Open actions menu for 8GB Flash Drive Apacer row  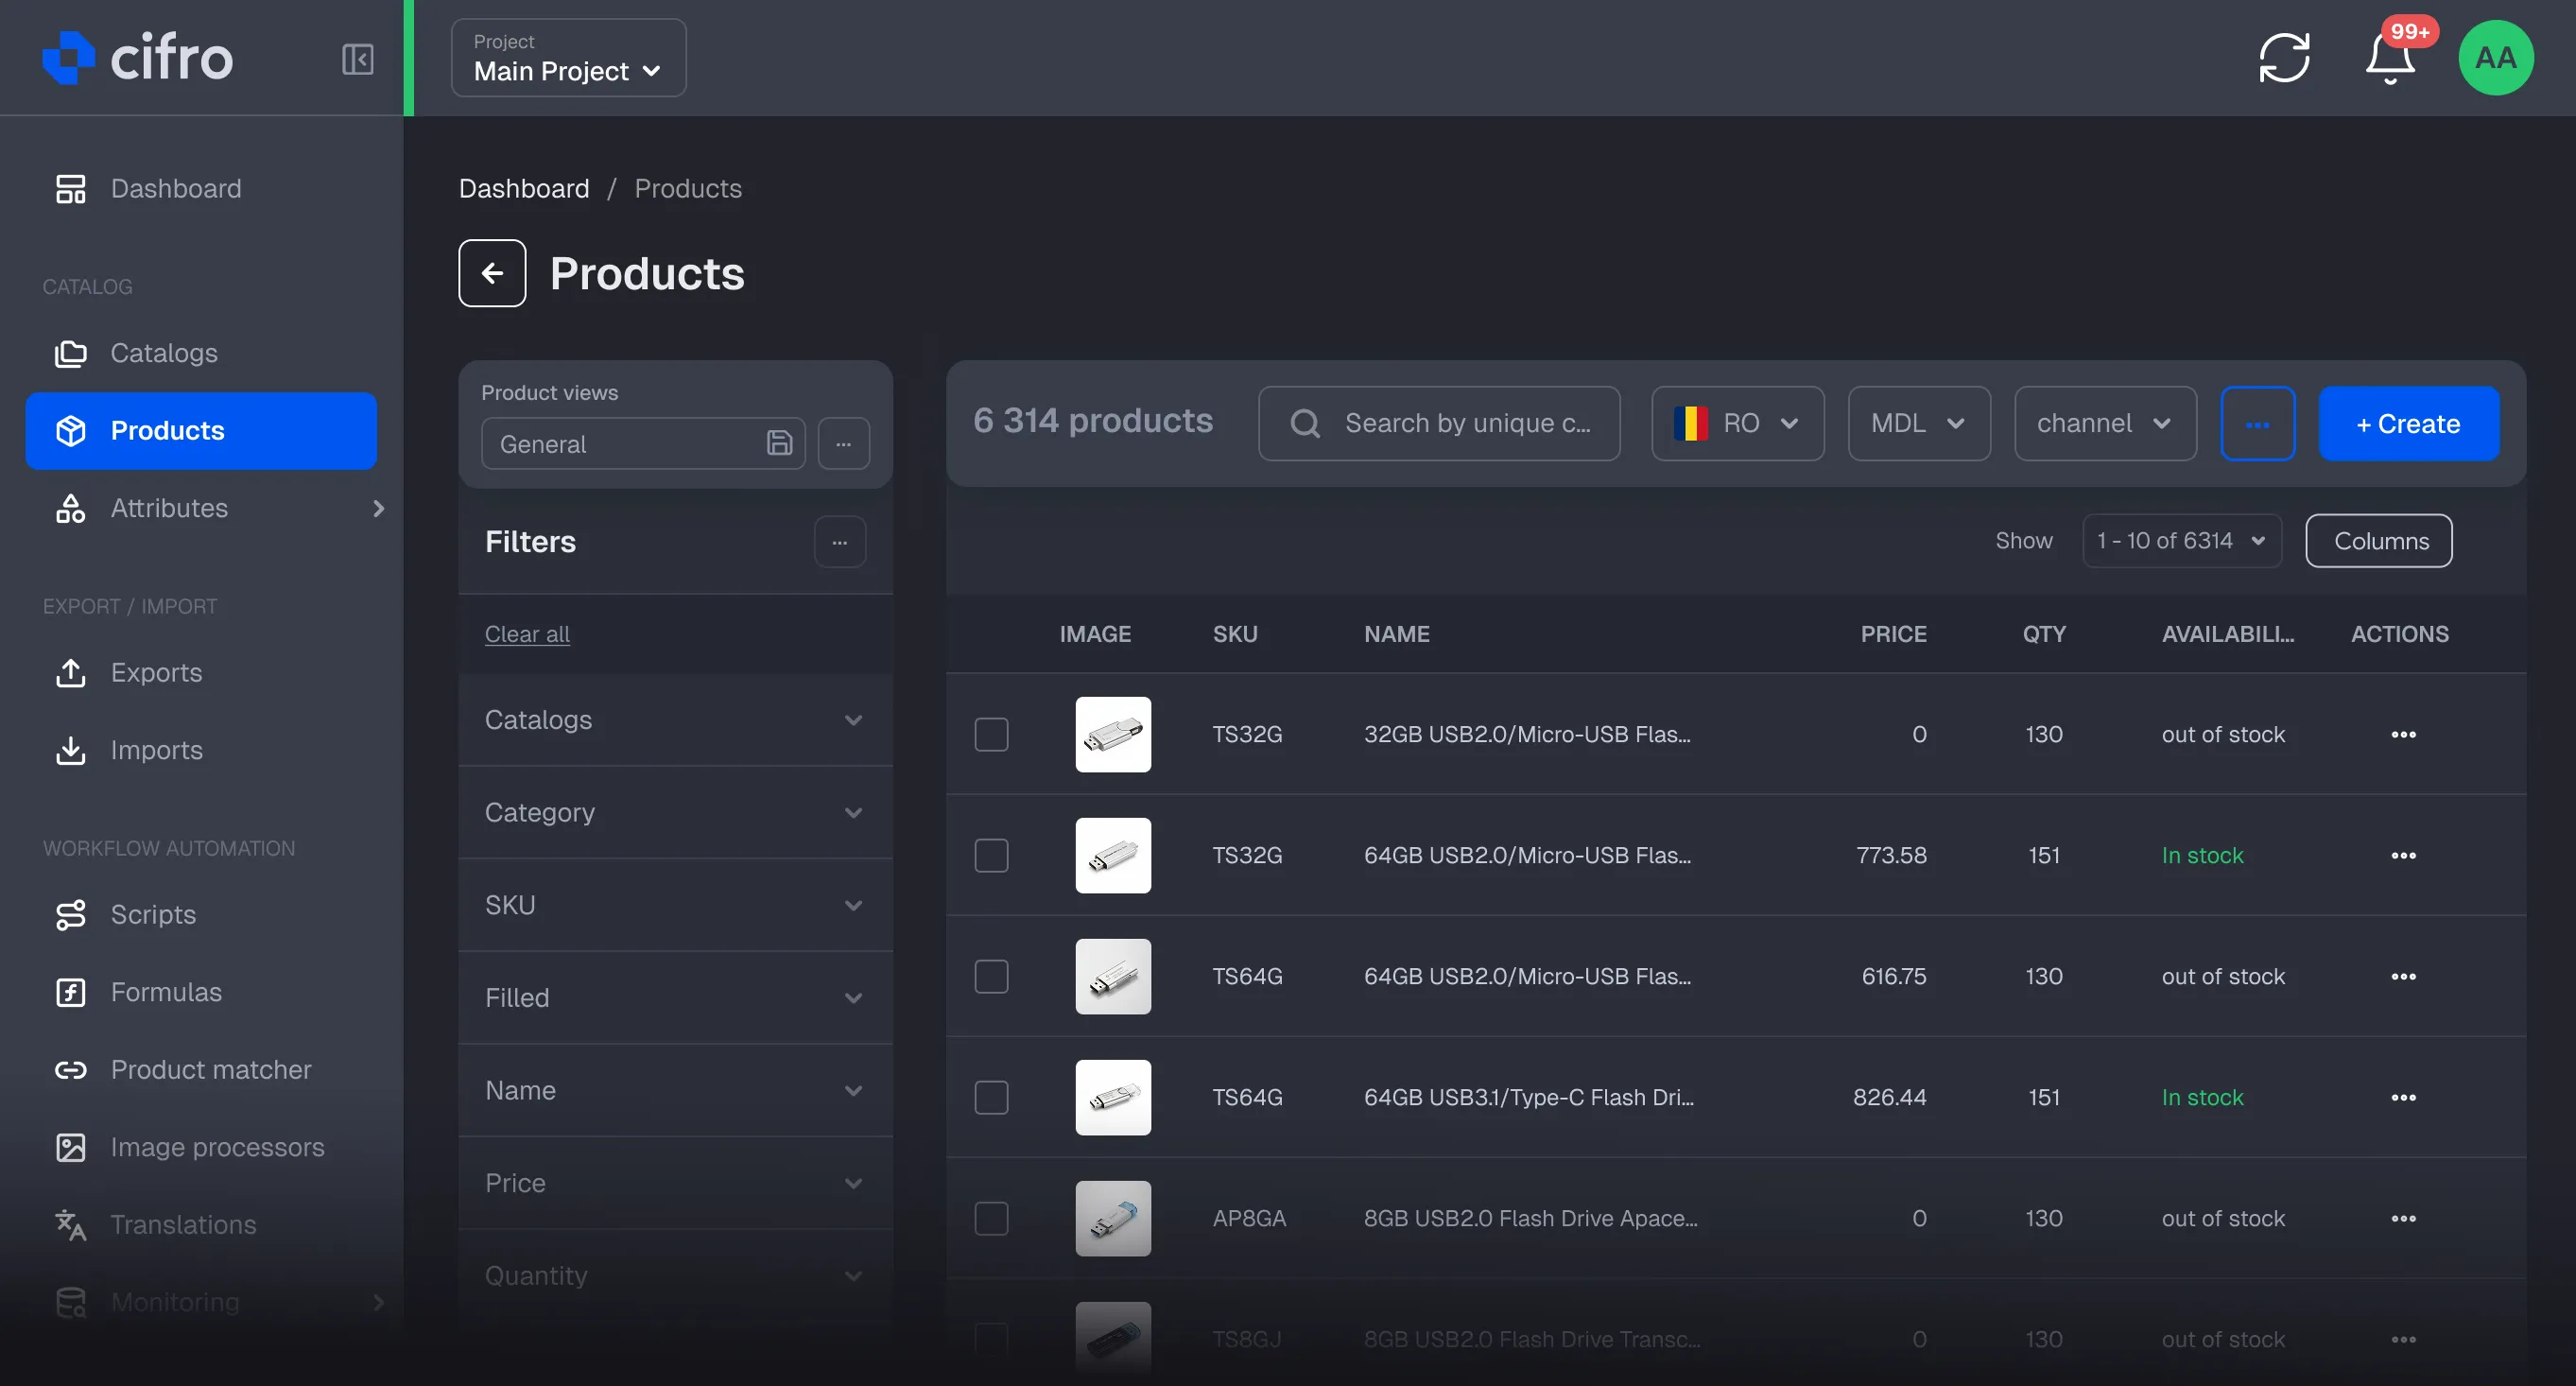coord(2403,1218)
